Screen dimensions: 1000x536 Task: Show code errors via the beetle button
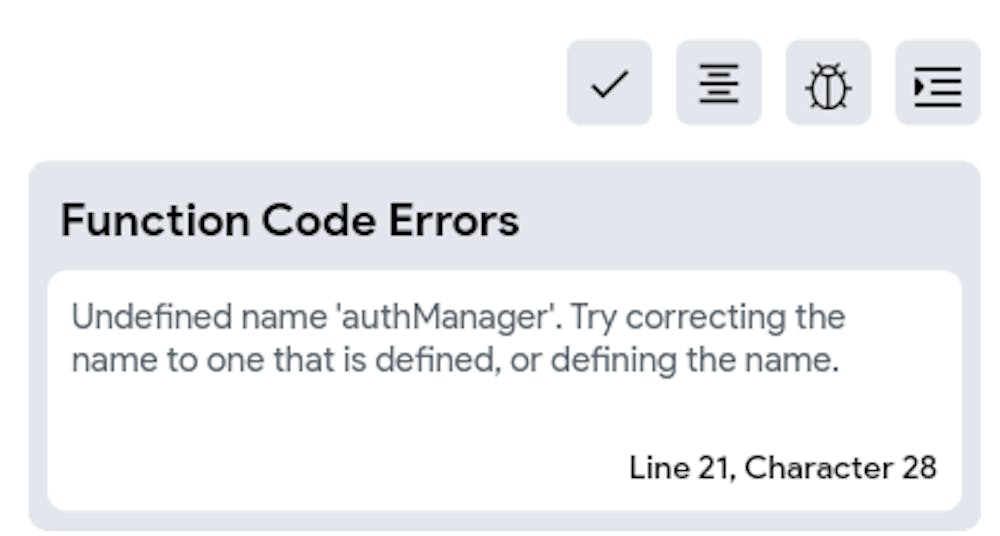pyautogui.click(x=828, y=84)
